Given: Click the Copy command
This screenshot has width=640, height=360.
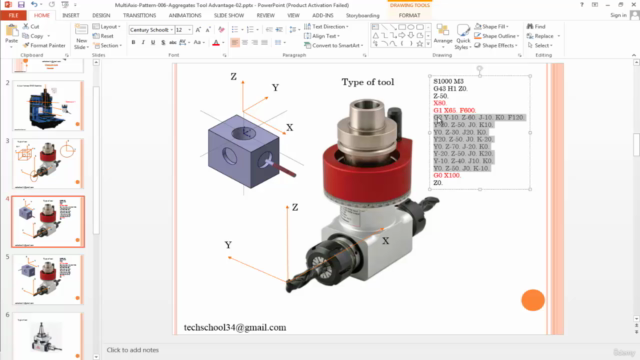Looking at the screenshot, I should point(36,36).
